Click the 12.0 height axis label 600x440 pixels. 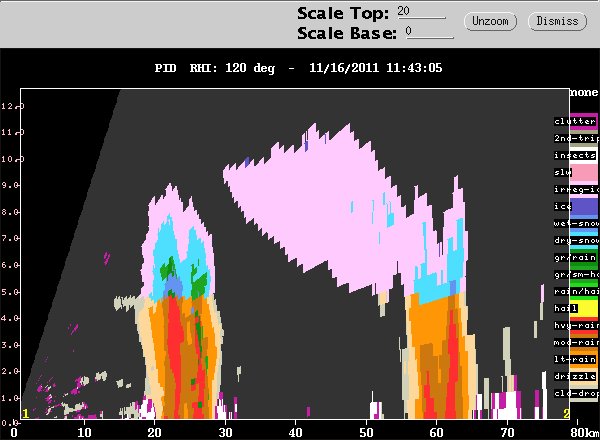(x=13, y=106)
